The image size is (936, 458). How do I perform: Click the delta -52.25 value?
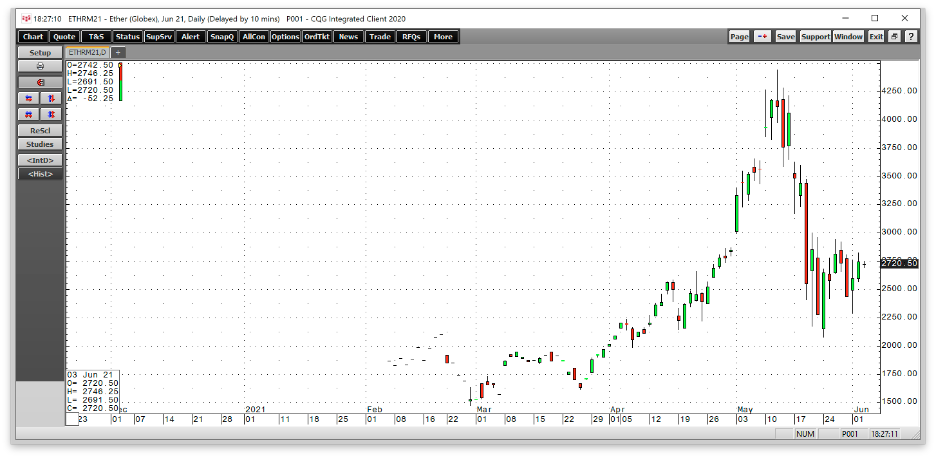[x=90, y=99]
